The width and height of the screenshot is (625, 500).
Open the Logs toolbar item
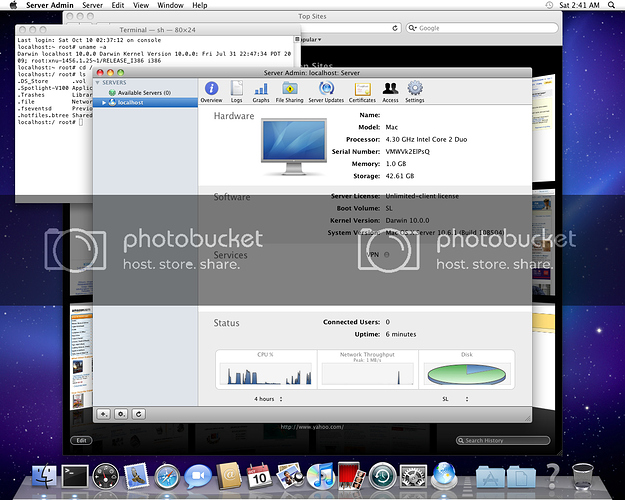tap(236, 92)
